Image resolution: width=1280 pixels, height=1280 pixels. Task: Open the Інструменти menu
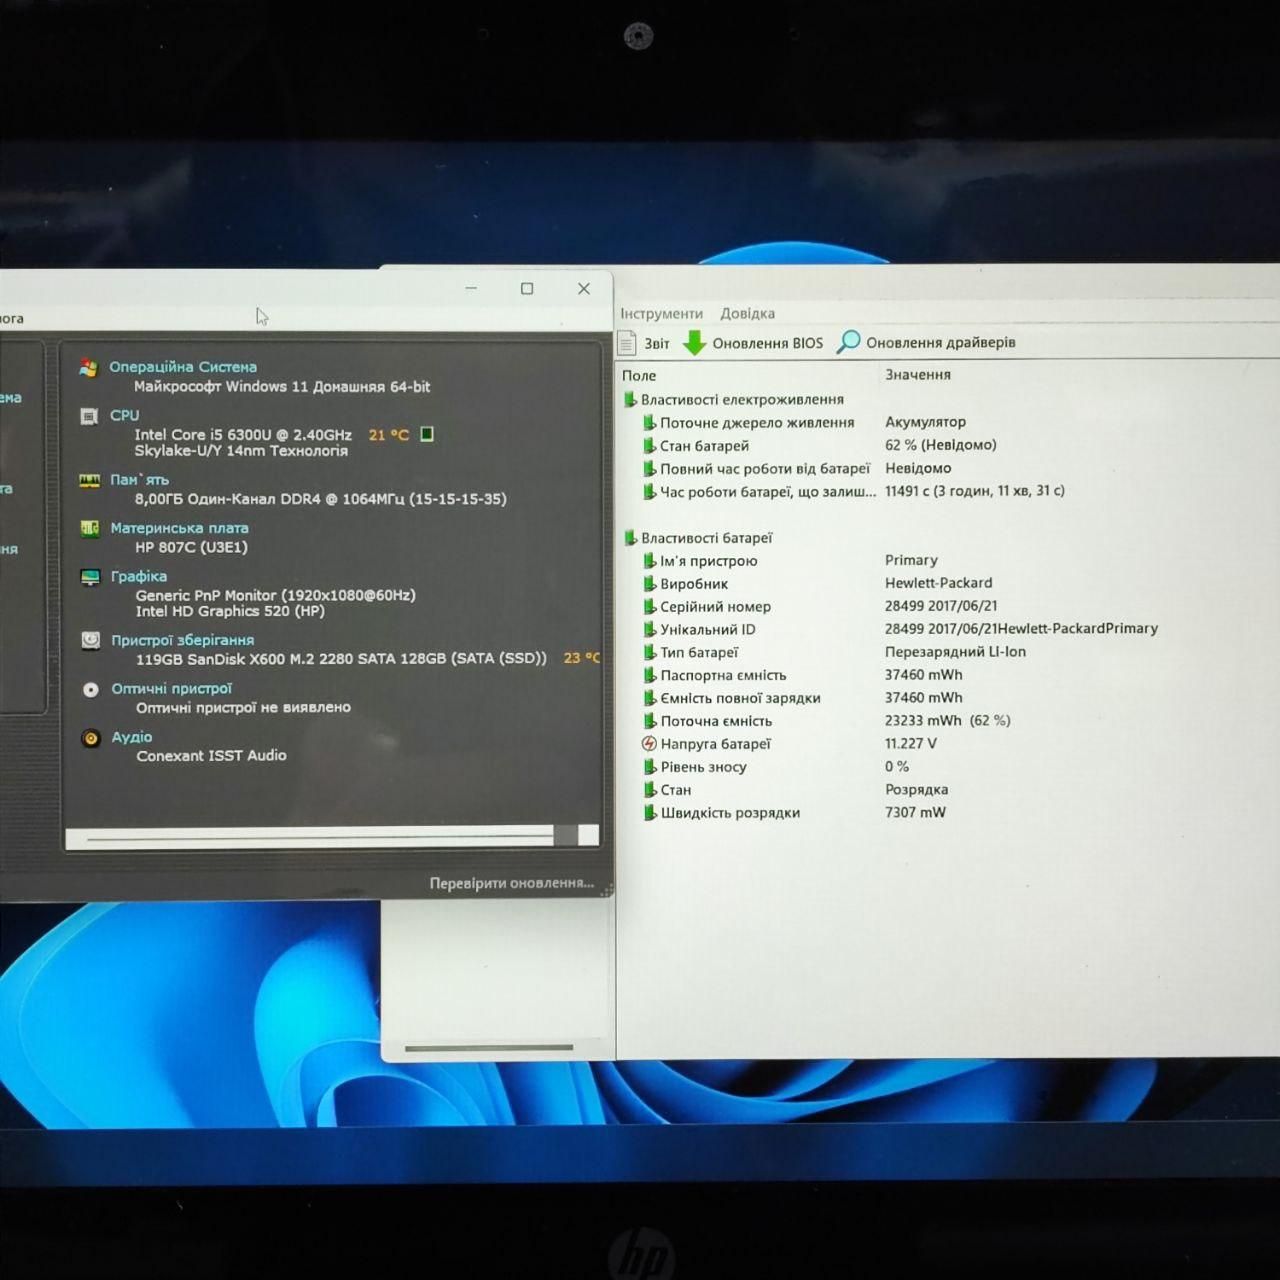pos(661,313)
